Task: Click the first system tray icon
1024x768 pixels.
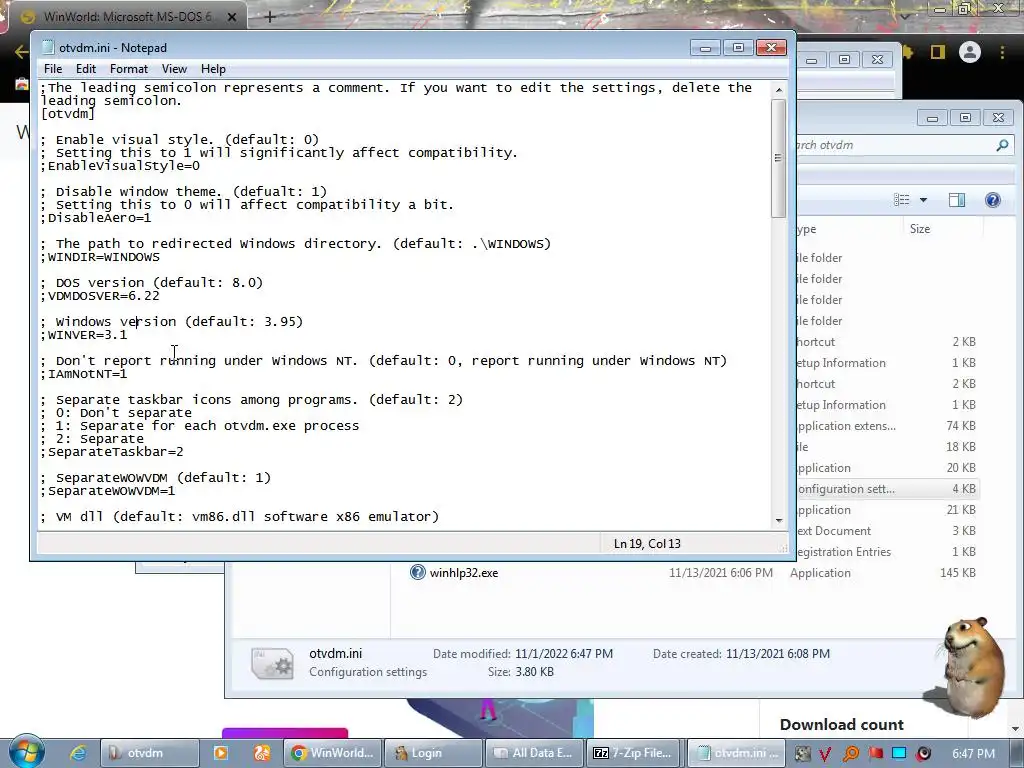Action: pos(803,754)
